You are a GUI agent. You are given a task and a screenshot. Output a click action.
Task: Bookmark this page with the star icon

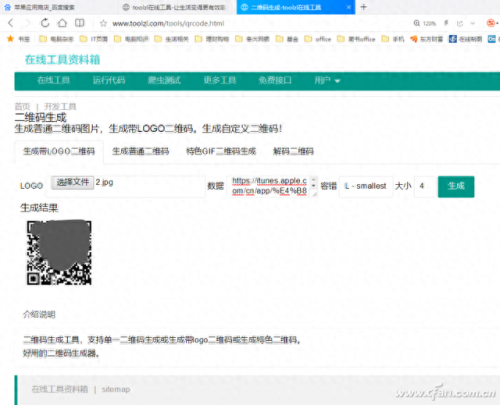[x=103, y=23]
